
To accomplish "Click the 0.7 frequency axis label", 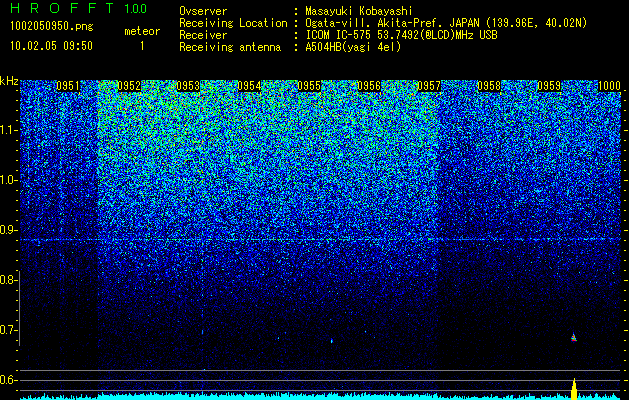I will point(7,330).
